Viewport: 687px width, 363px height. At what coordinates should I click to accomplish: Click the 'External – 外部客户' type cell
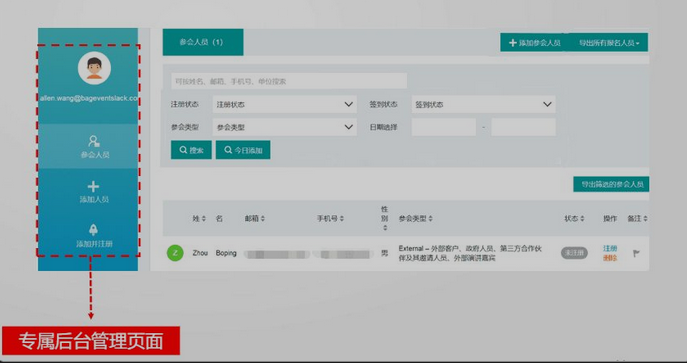pos(470,253)
